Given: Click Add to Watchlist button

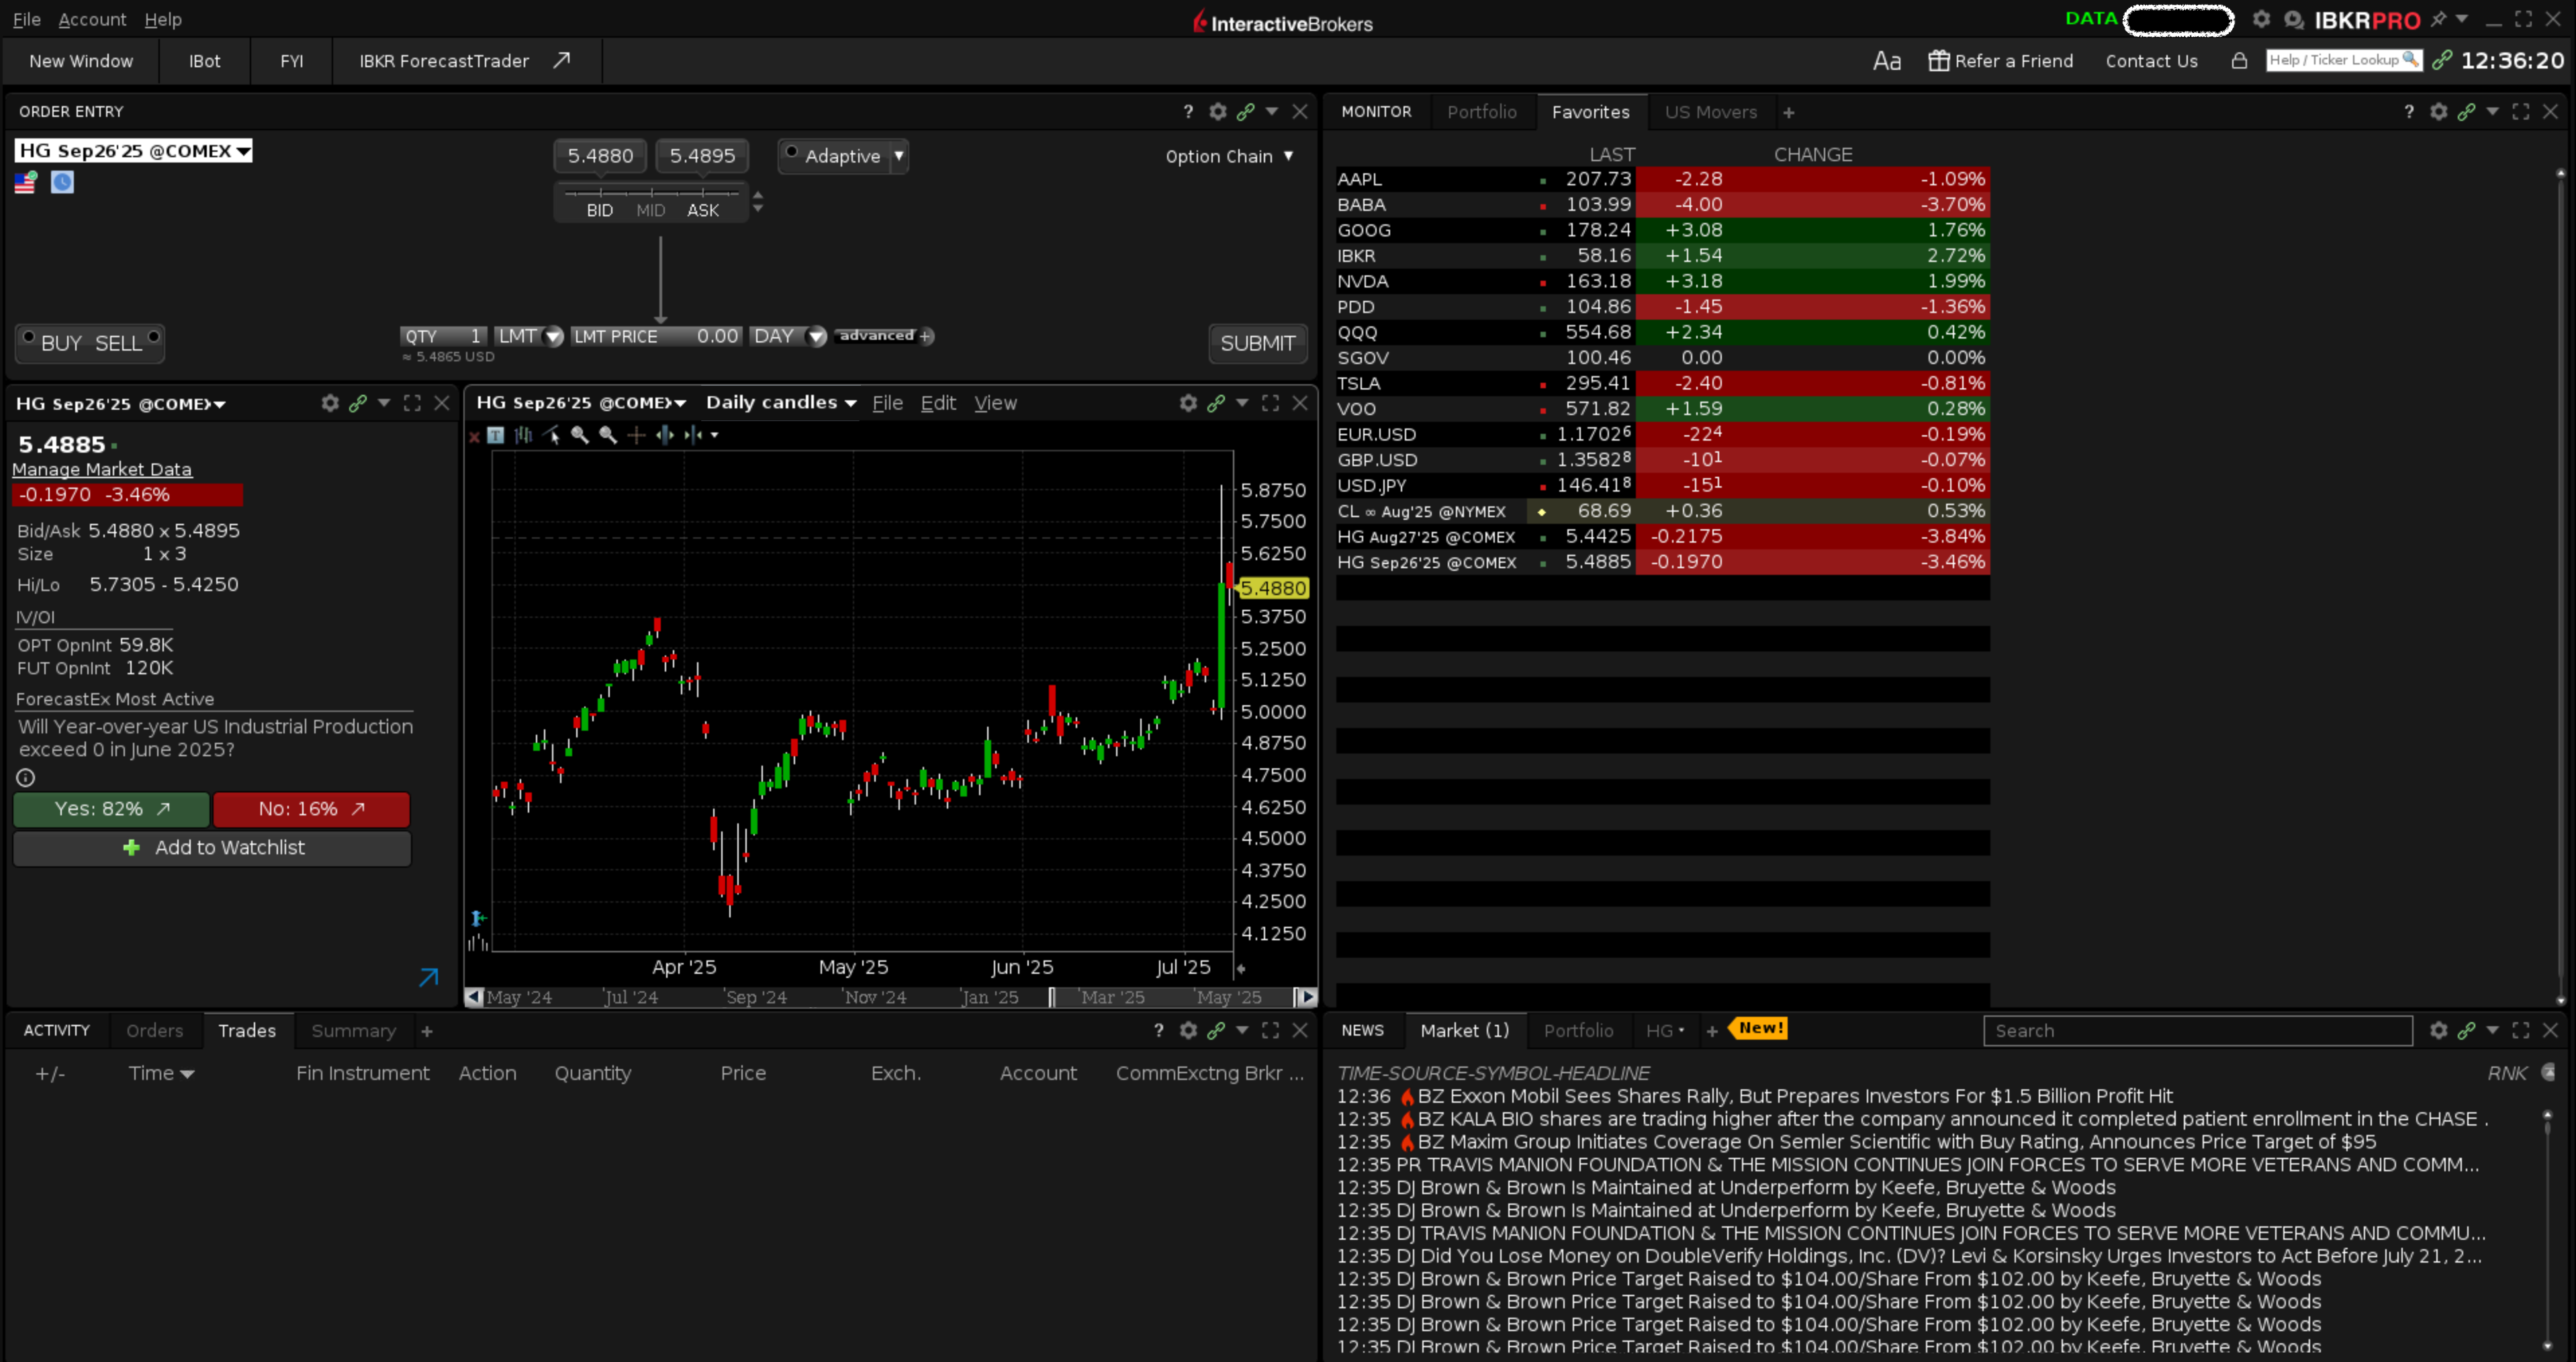Looking at the screenshot, I should click(x=212, y=847).
